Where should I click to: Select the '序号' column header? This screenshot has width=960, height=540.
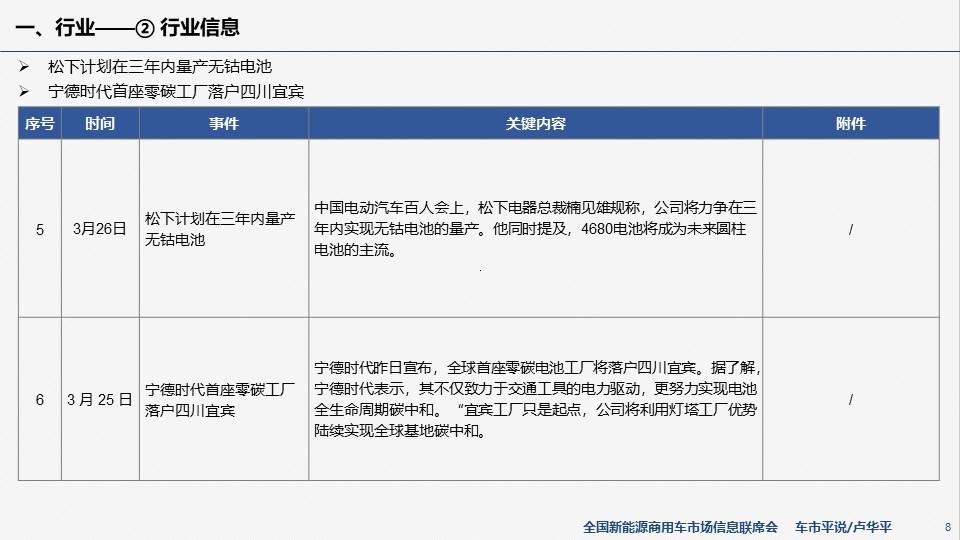(x=40, y=124)
